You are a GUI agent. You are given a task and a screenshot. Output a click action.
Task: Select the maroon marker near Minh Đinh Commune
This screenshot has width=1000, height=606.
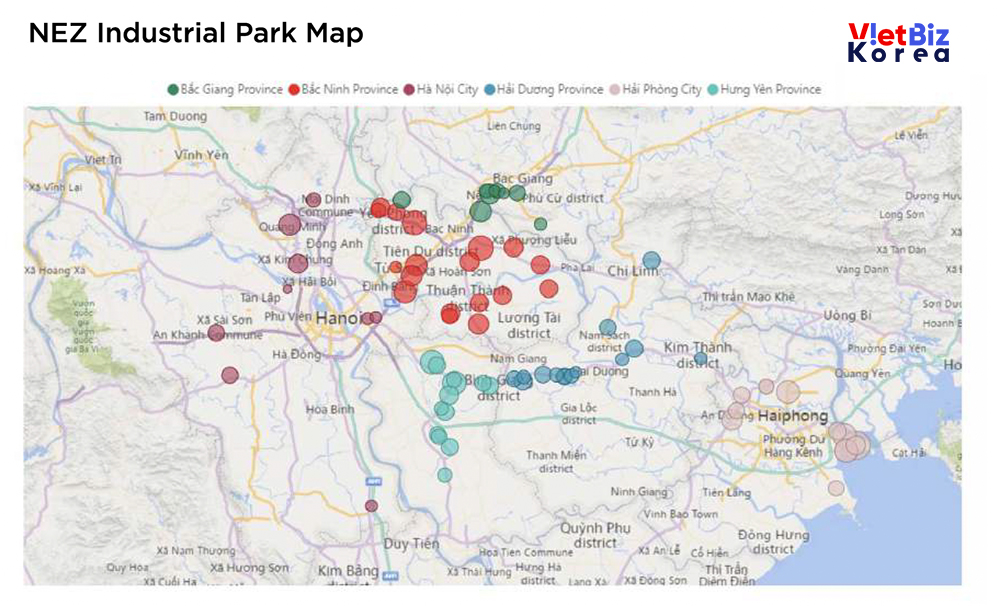(x=313, y=200)
